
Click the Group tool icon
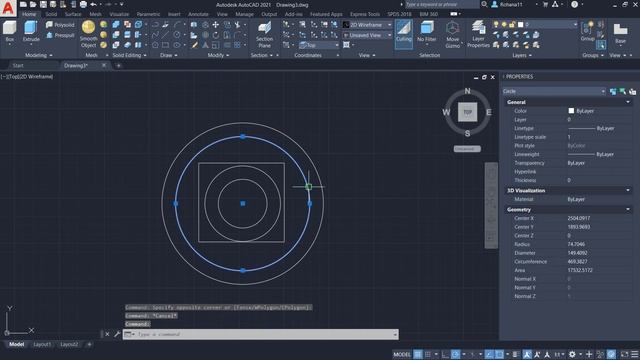point(587,31)
